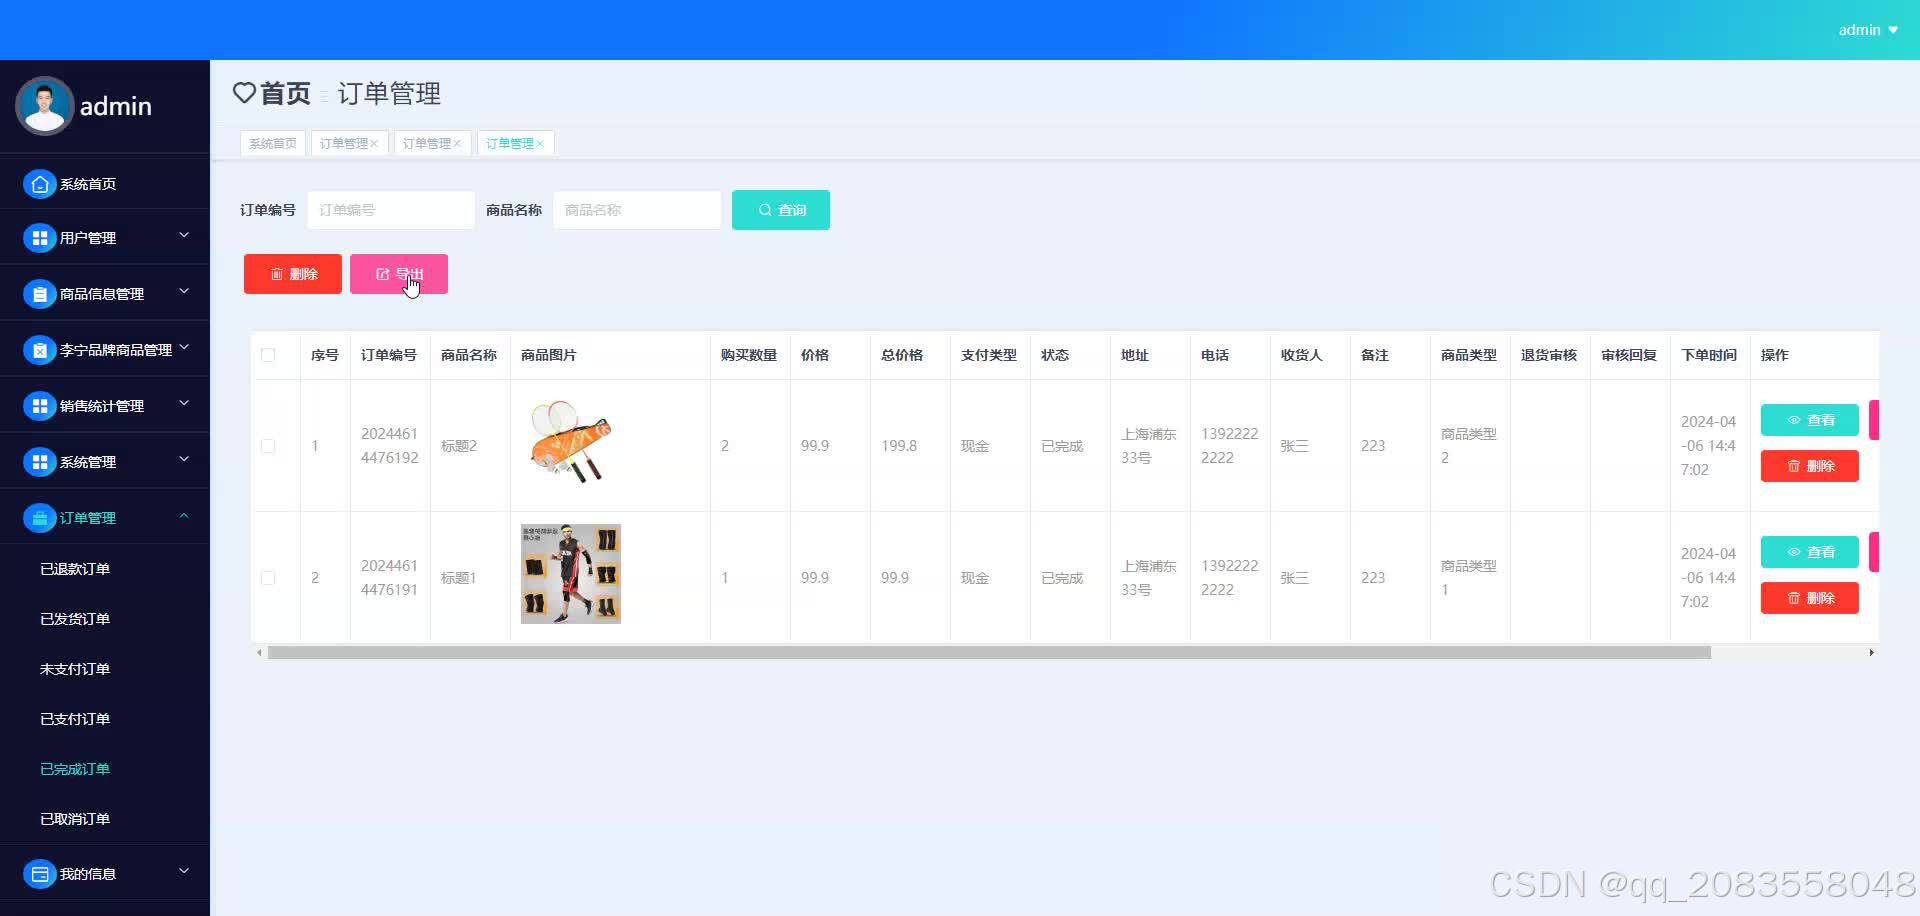Screen dimensions: 1920x916
Task: Click the eye icon in 标题2 row 查看
Action: coord(1794,420)
